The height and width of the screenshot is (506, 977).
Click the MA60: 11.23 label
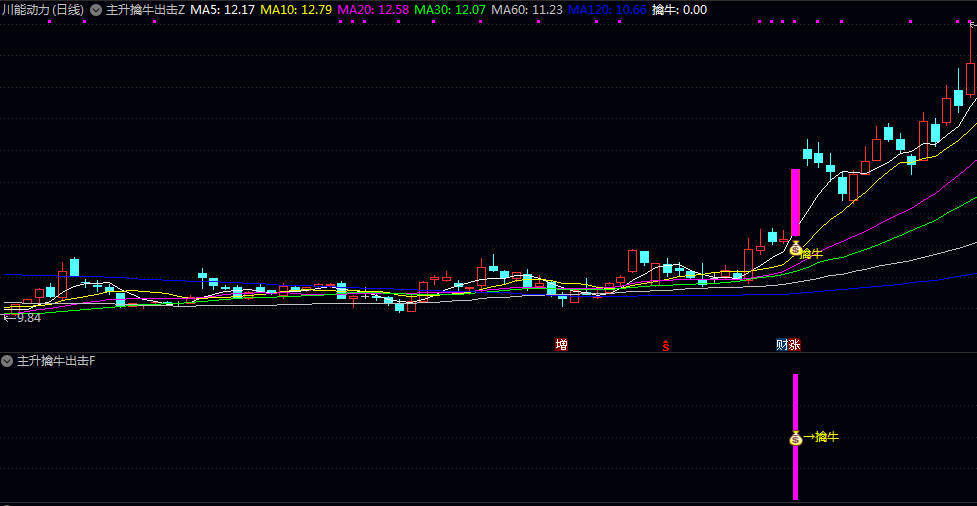click(527, 10)
